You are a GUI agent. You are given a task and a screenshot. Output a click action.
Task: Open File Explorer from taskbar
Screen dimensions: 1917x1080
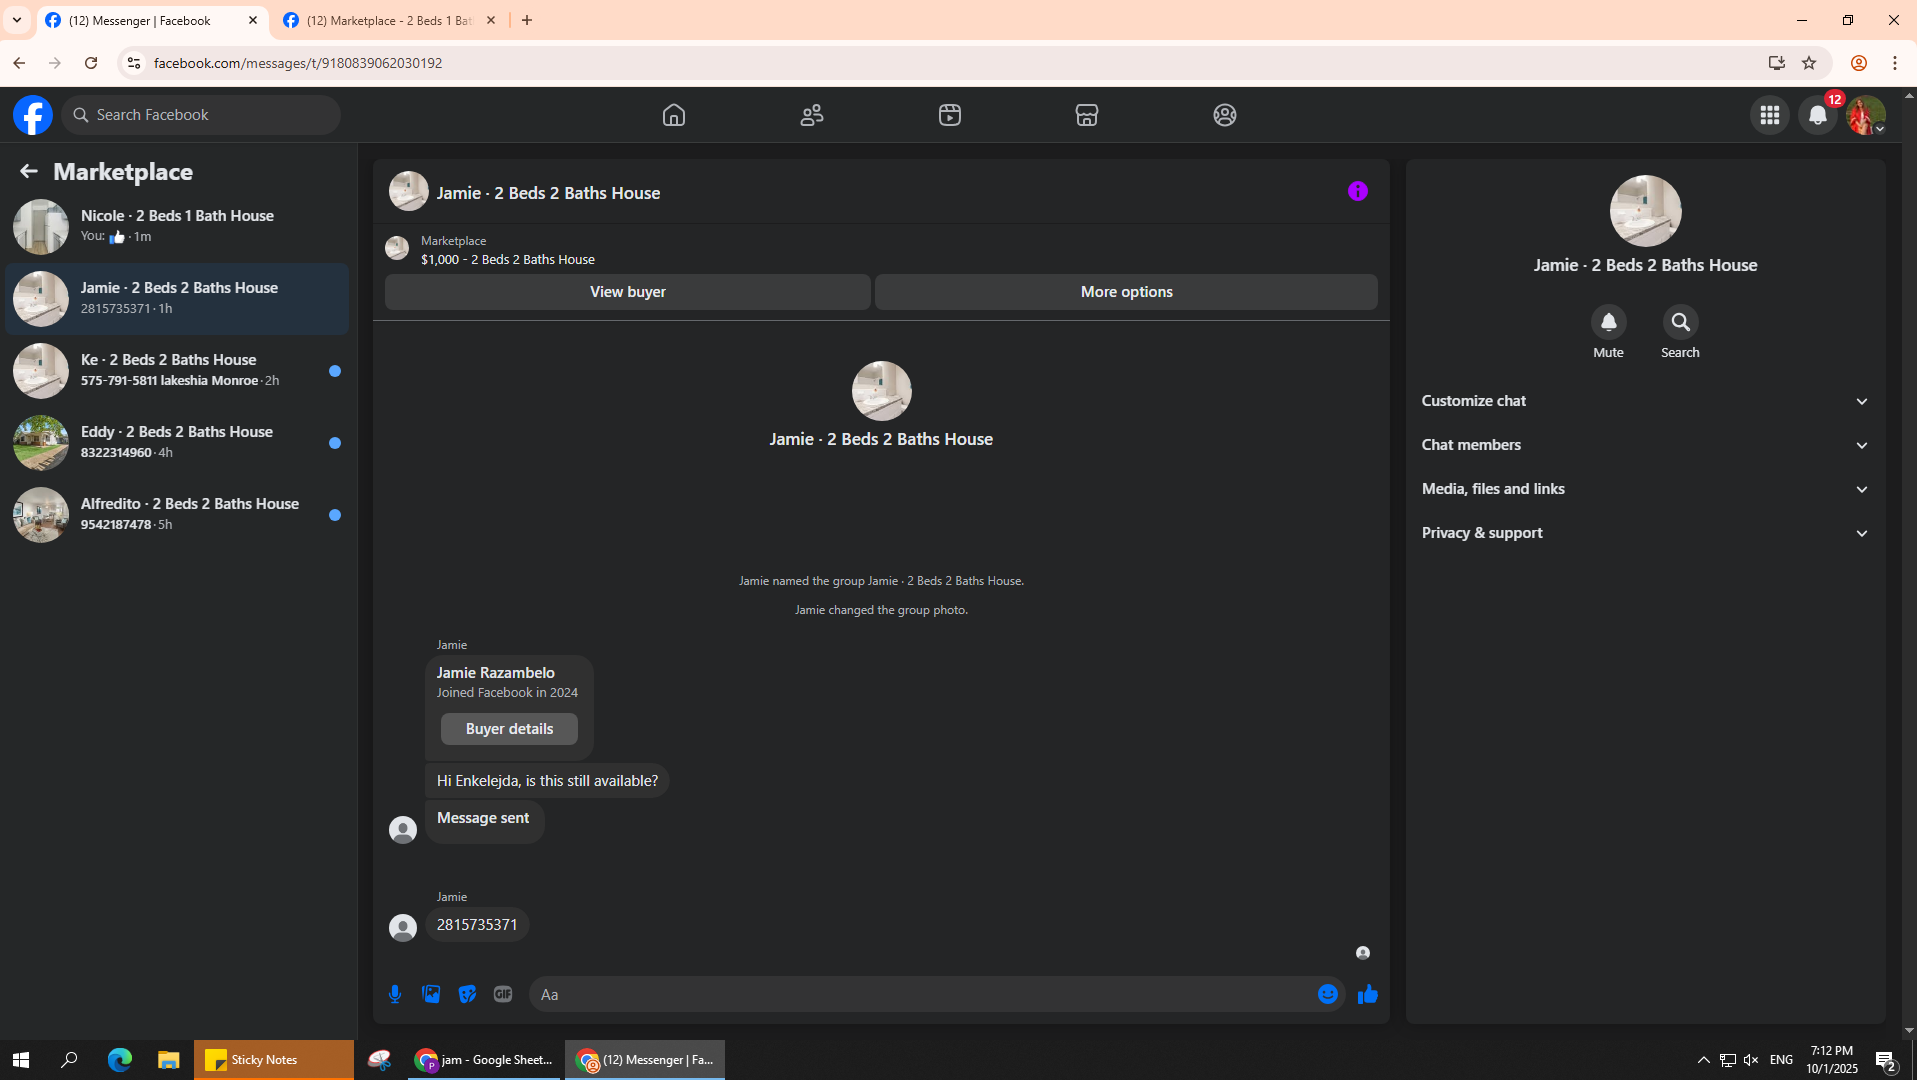[x=168, y=1060]
